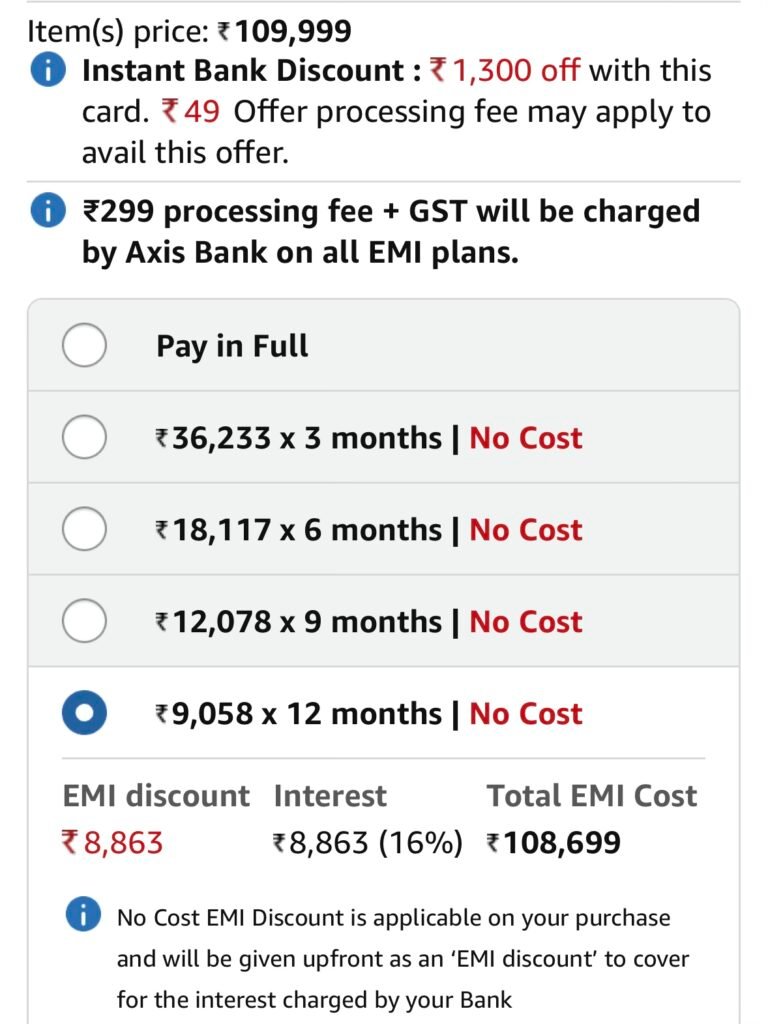The image size is (768, 1024).
Task: Click the Total EMI Cost ₹108,699 value
Action: pos(554,842)
